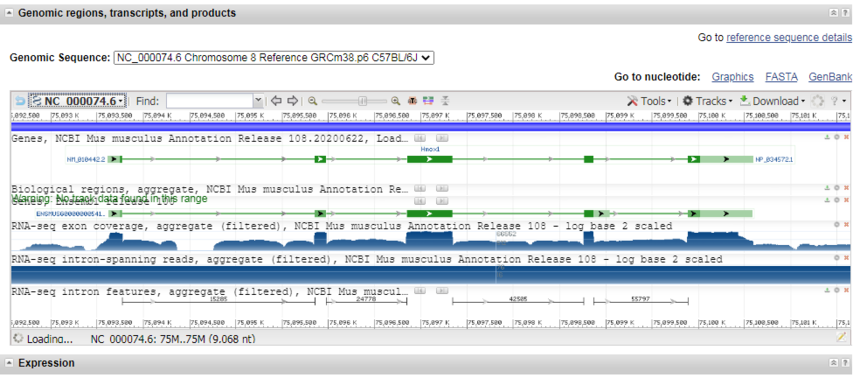Open settings gear of intron-spanning reads track
Screen dimensions: 860x378
pos(836,257)
